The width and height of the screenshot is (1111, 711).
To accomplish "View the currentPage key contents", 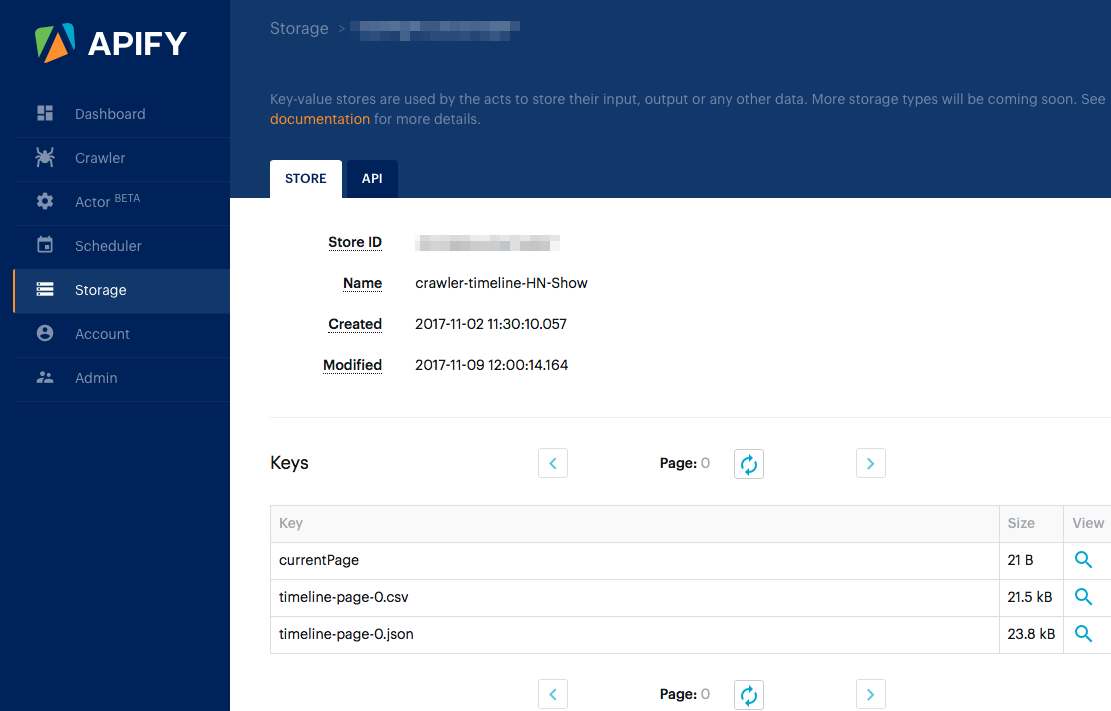I will pos(1084,560).
